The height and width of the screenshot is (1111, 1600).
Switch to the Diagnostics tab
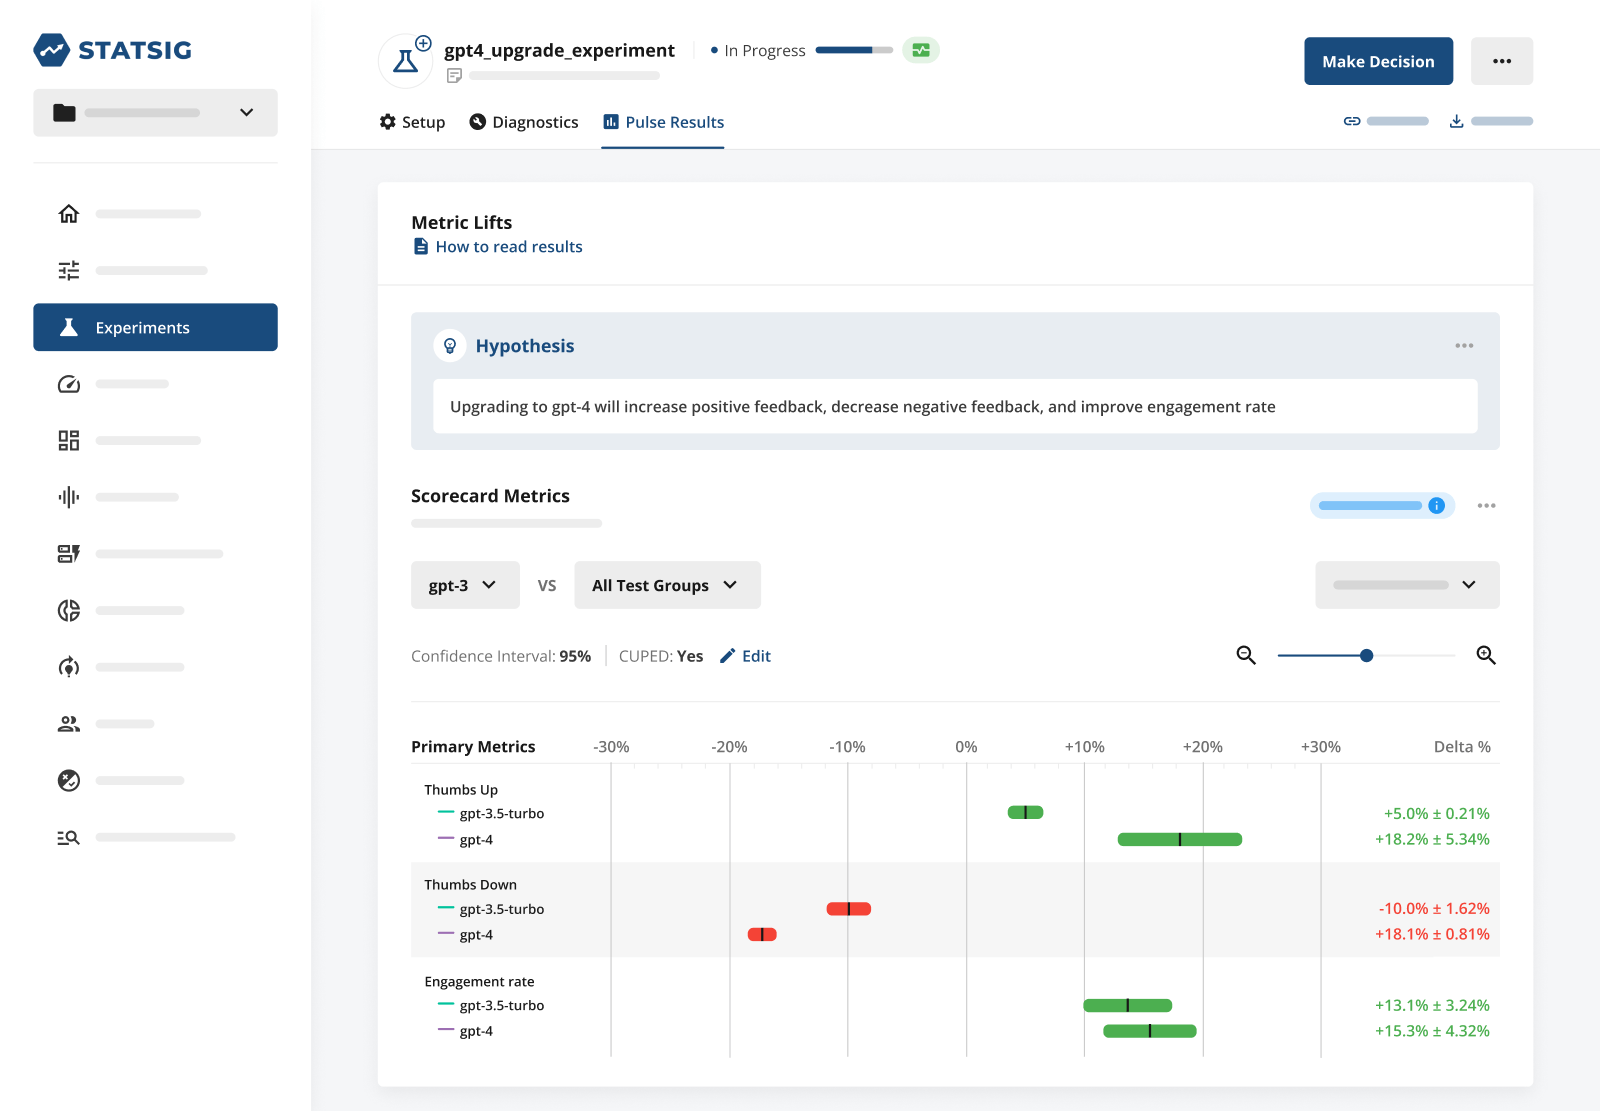(524, 122)
